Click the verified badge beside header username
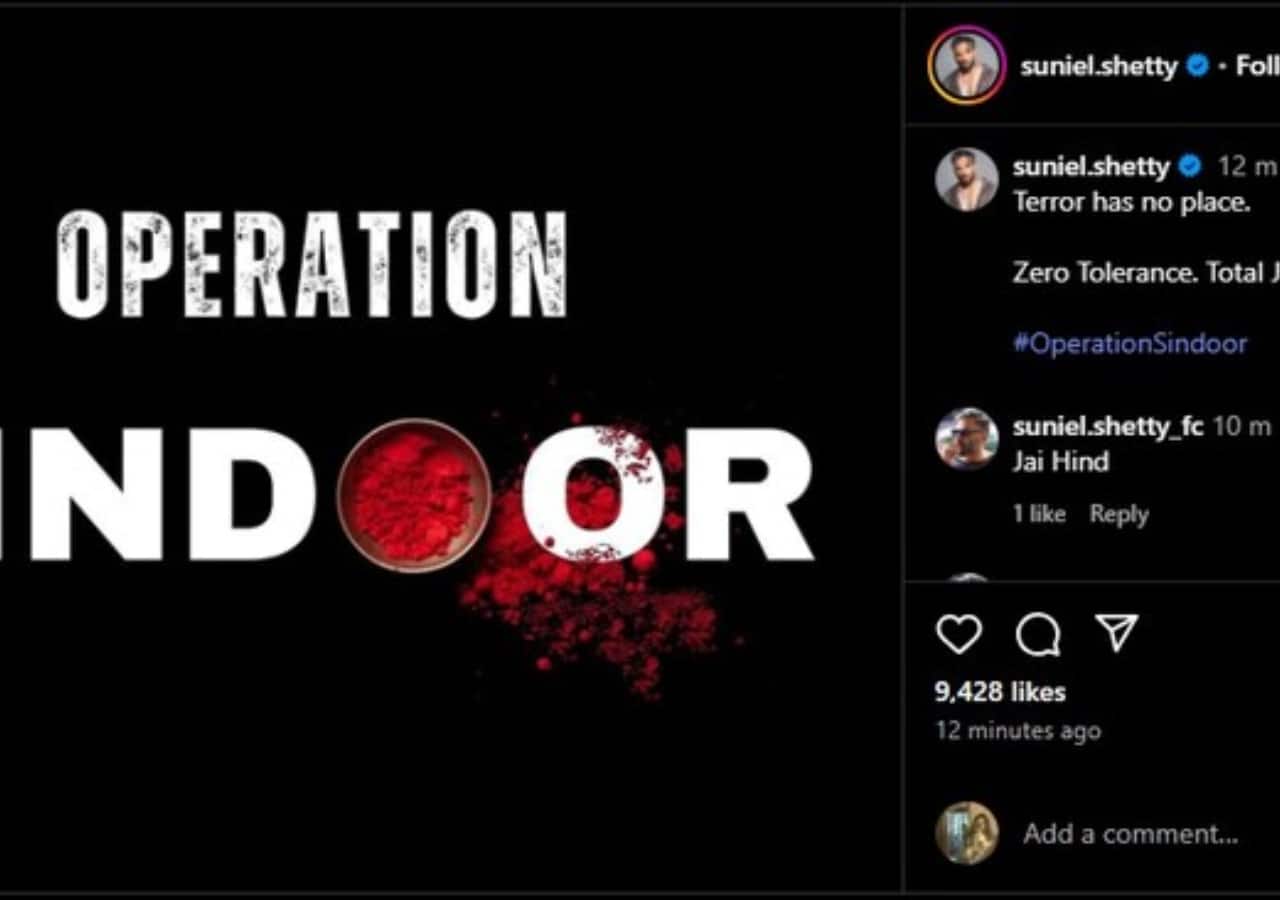Image resolution: width=1280 pixels, height=900 pixels. click(1196, 67)
